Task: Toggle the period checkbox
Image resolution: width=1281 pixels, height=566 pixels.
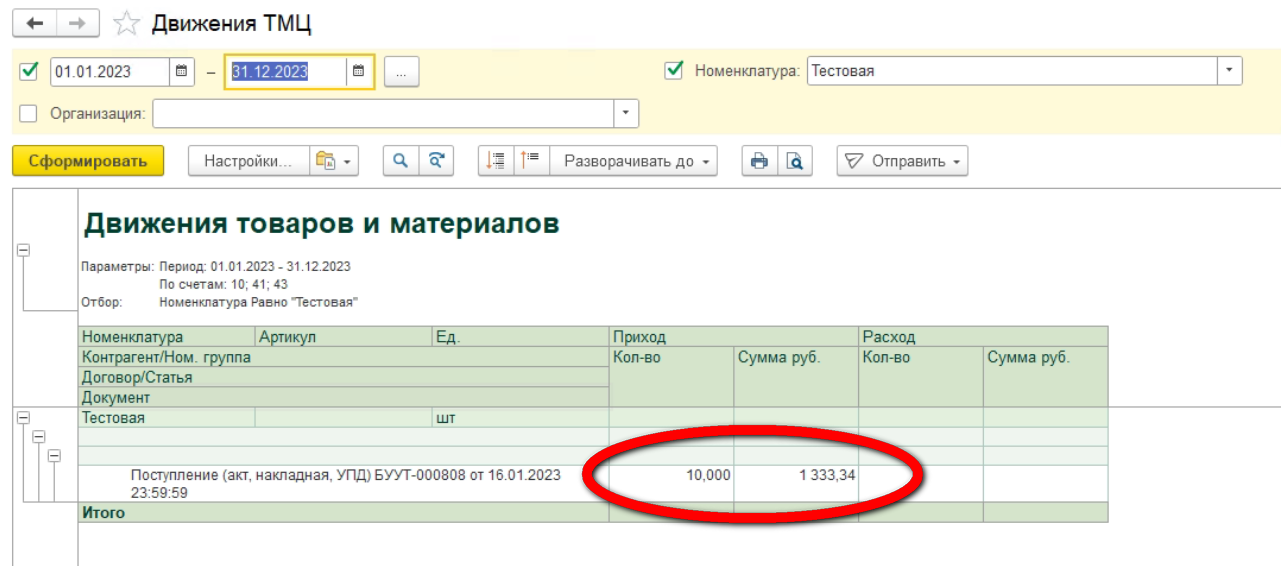Action: [29, 71]
